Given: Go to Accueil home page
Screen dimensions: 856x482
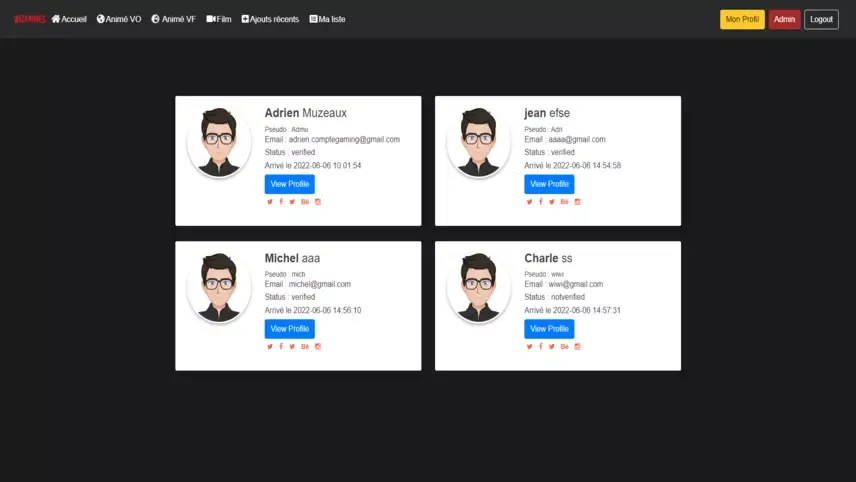Looking at the screenshot, I should coord(69,19).
